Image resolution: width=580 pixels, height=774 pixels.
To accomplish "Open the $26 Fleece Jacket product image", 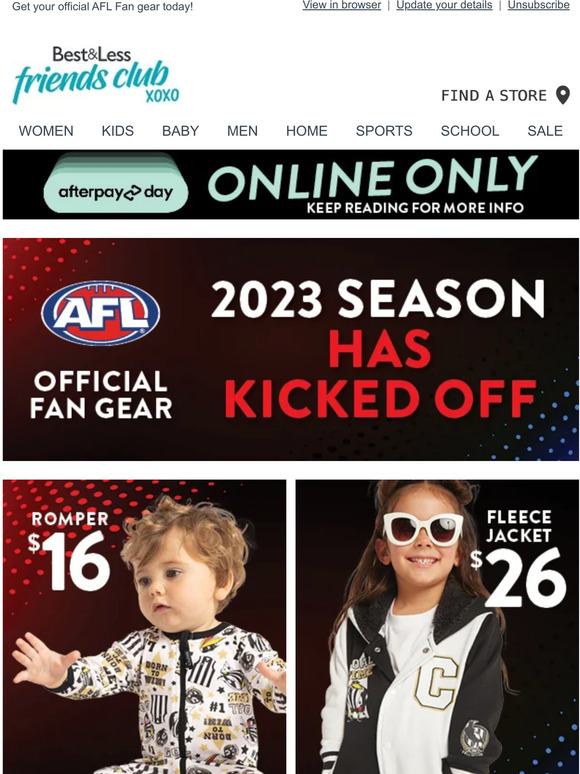I will pos(437,627).
